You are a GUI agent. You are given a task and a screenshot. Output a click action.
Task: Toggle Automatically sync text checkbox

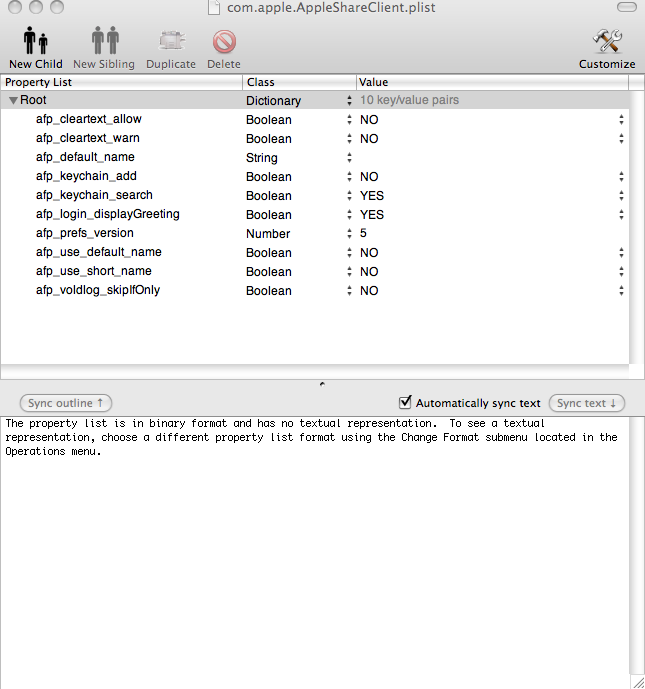pyautogui.click(x=405, y=402)
